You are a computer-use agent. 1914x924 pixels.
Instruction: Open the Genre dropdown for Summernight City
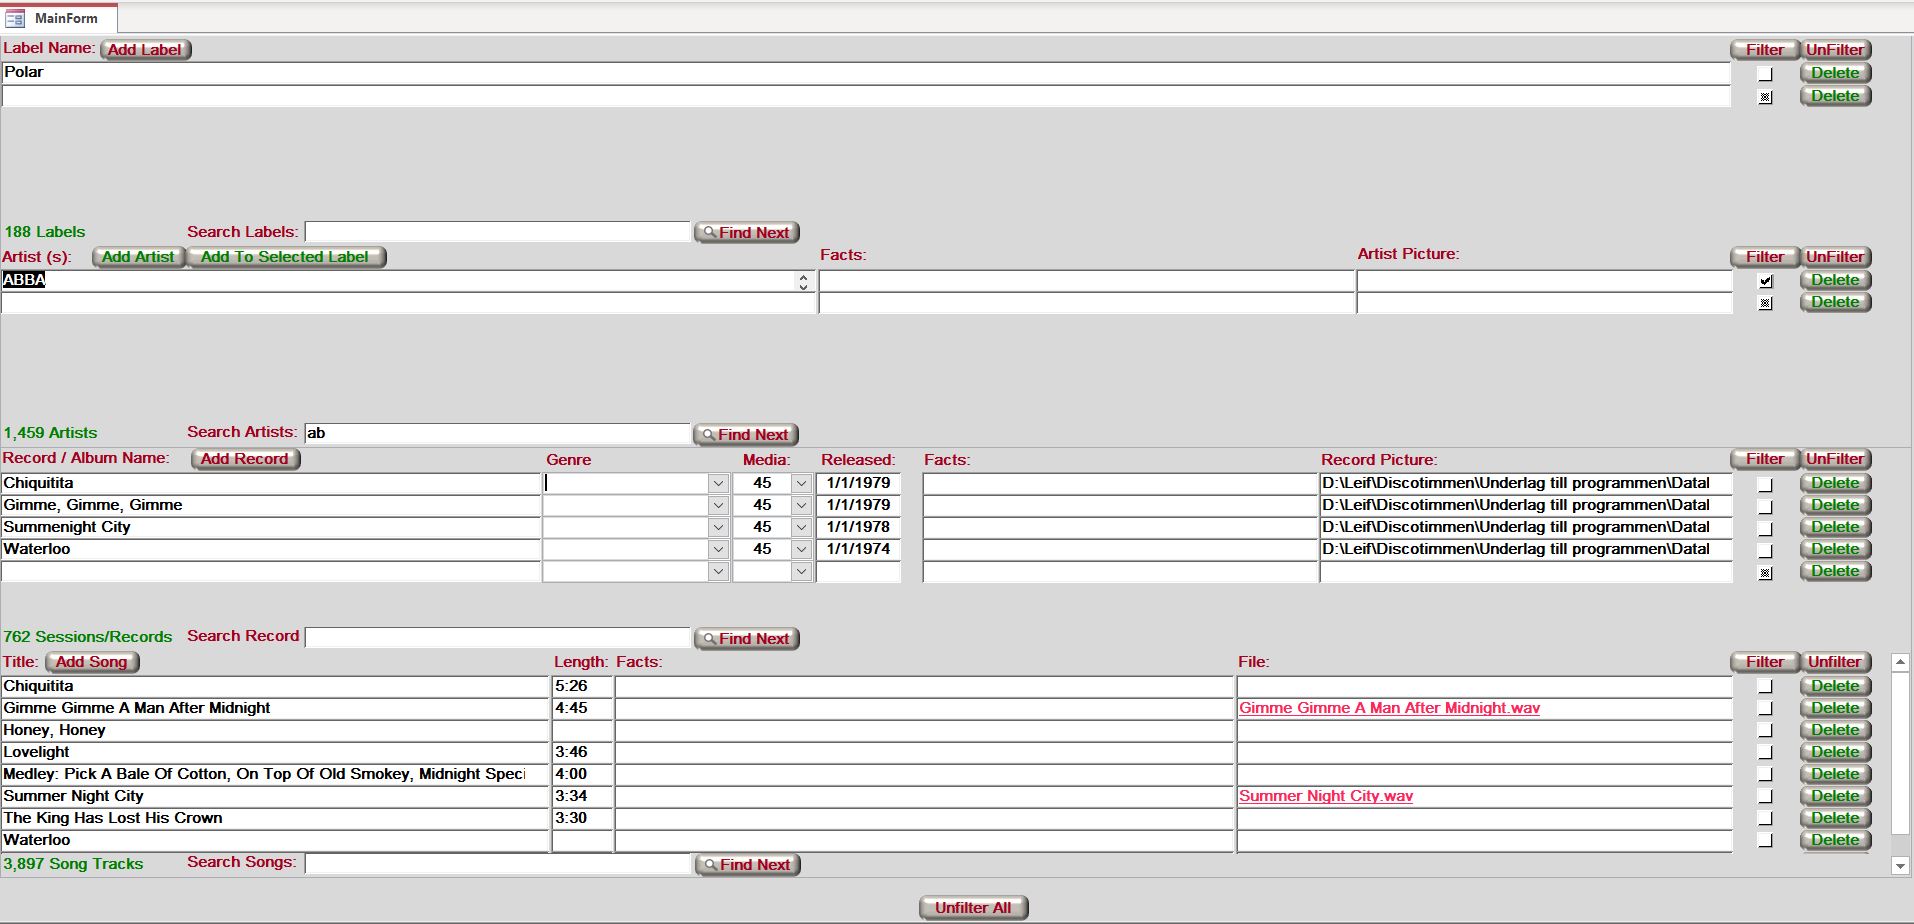click(x=718, y=527)
